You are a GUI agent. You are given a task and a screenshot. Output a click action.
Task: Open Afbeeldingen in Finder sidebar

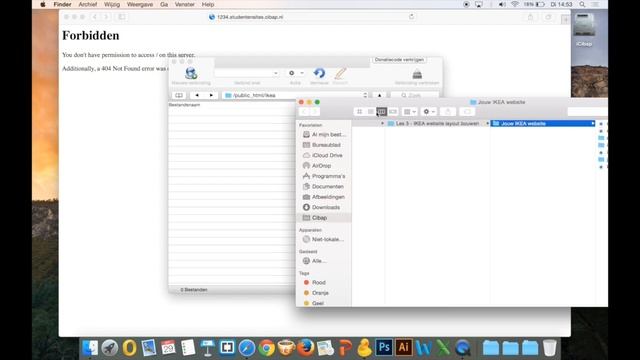pos(324,197)
